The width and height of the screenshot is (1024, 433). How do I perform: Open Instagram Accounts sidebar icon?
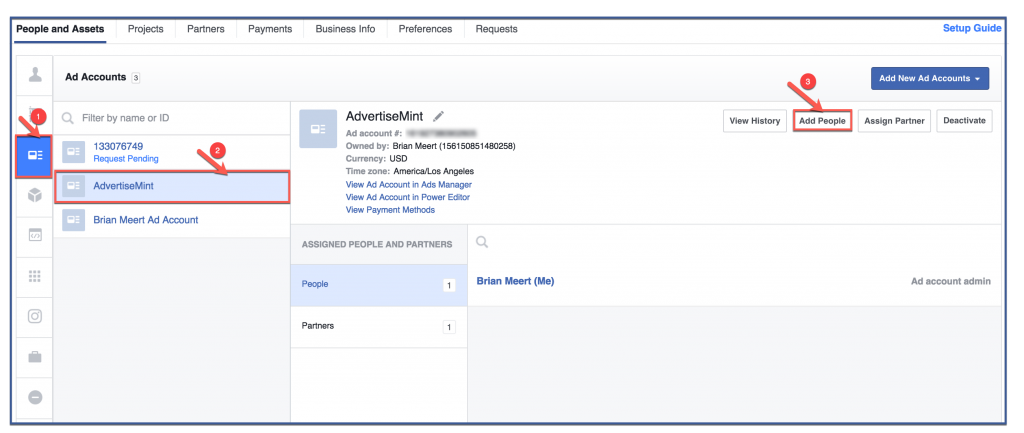[35, 317]
